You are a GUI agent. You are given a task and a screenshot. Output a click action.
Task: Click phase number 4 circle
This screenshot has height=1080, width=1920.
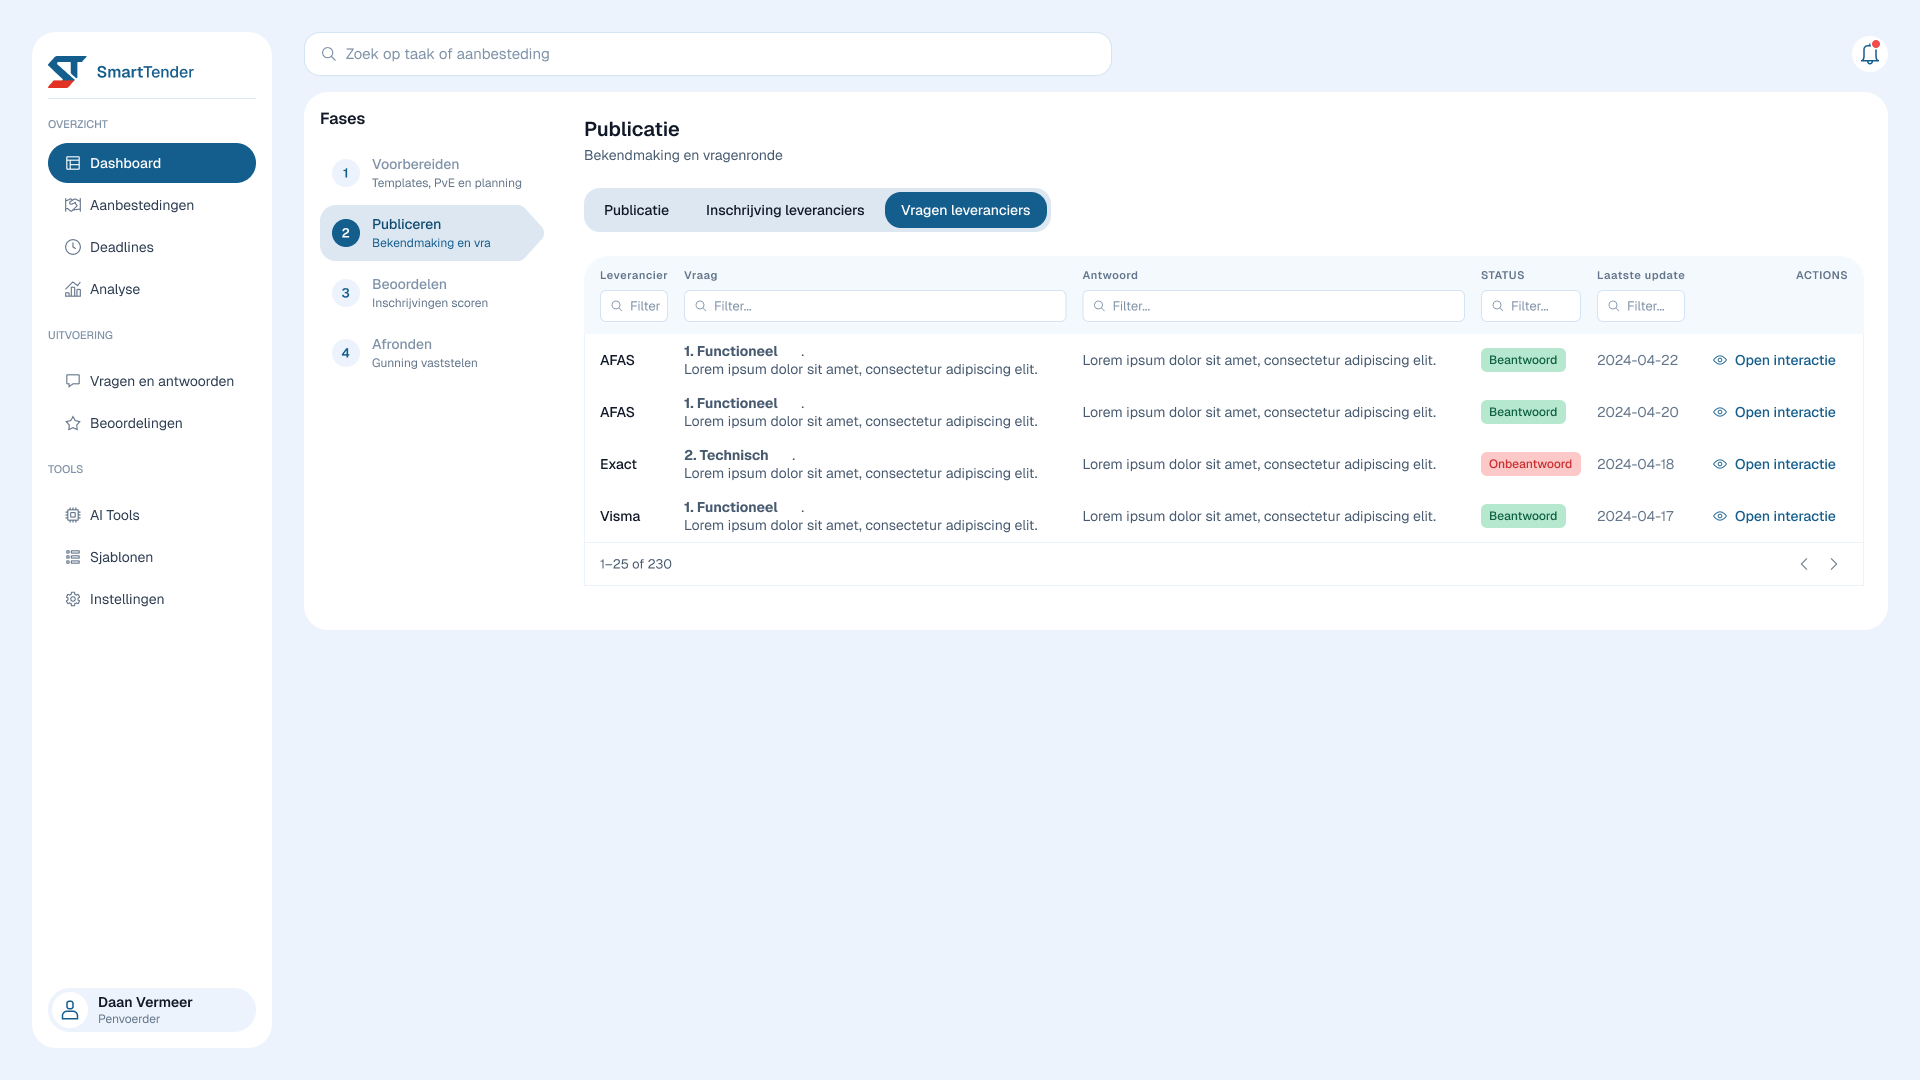click(346, 353)
